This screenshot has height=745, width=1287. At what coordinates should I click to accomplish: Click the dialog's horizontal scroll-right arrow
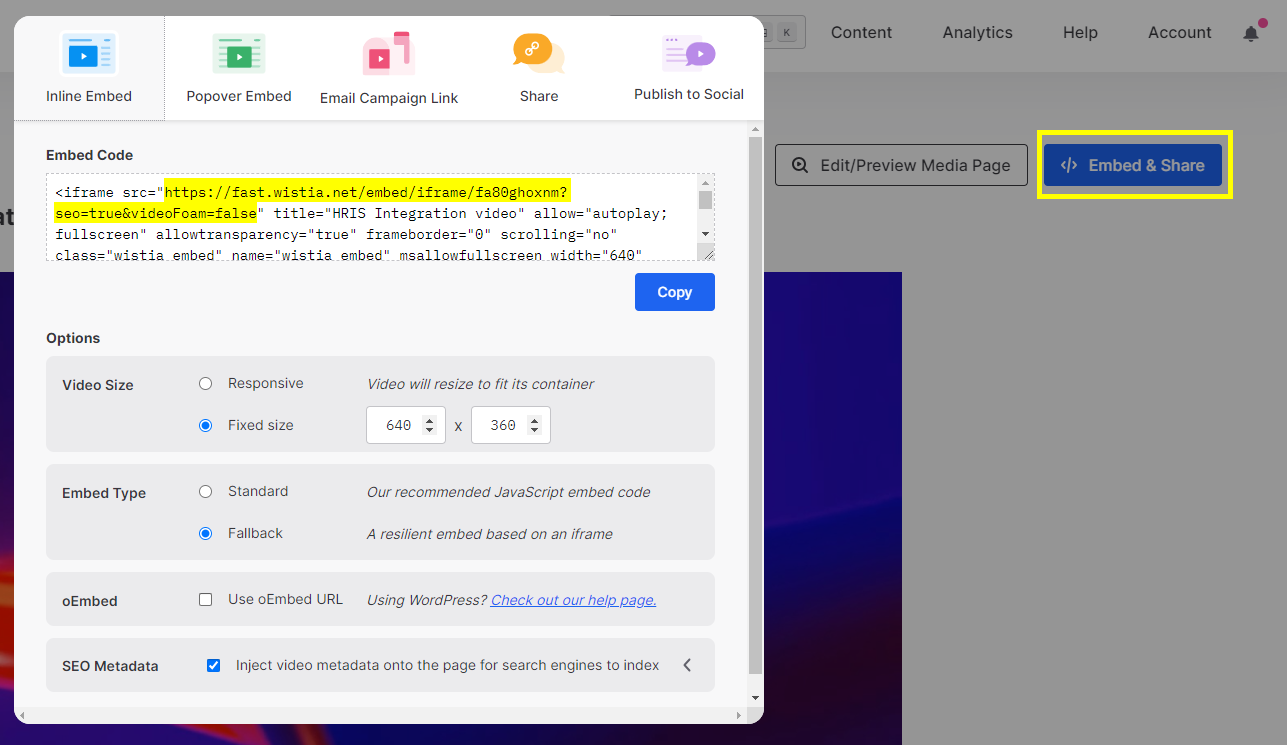[x=739, y=715]
